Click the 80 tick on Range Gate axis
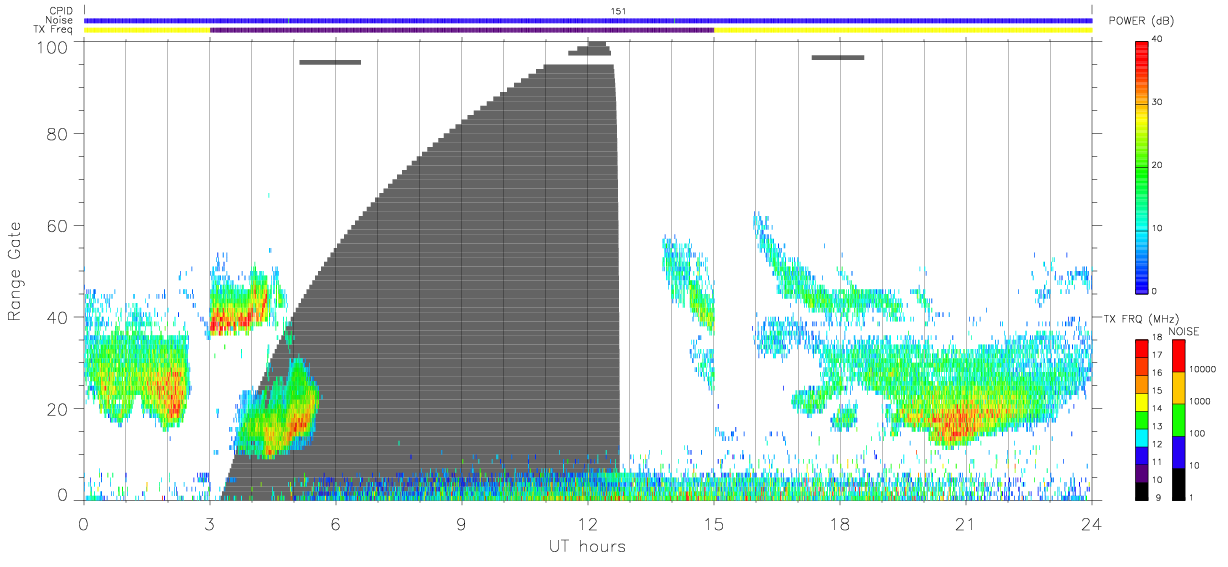Screen dimensions: 1228x567 (57, 134)
